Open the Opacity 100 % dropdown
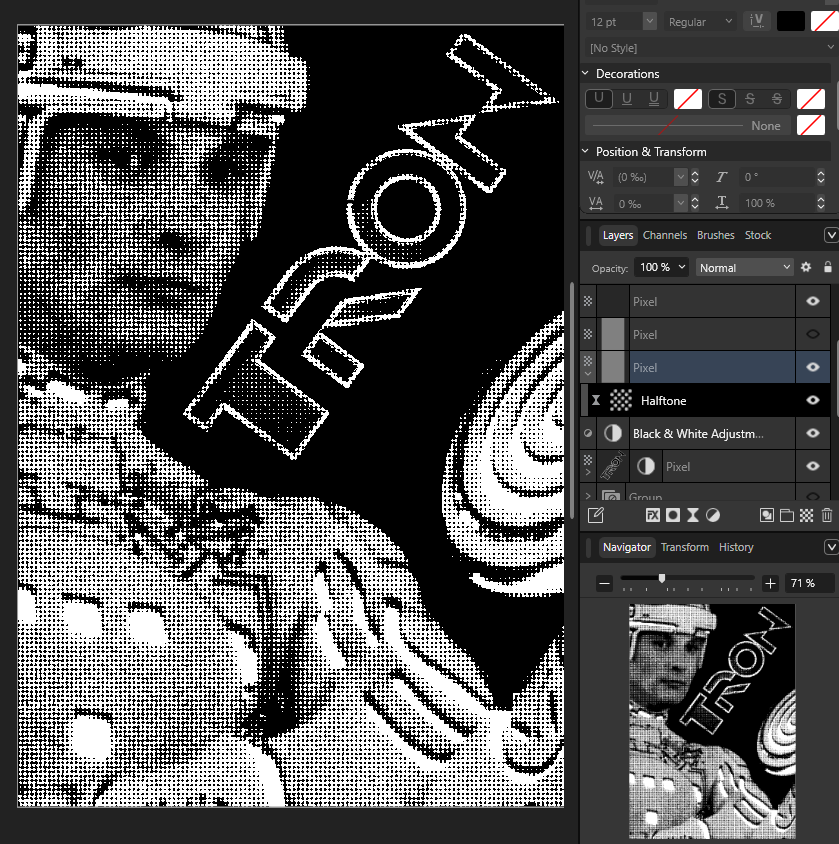Image resolution: width=839 pixels, height=844 pixels. (662, 268)
